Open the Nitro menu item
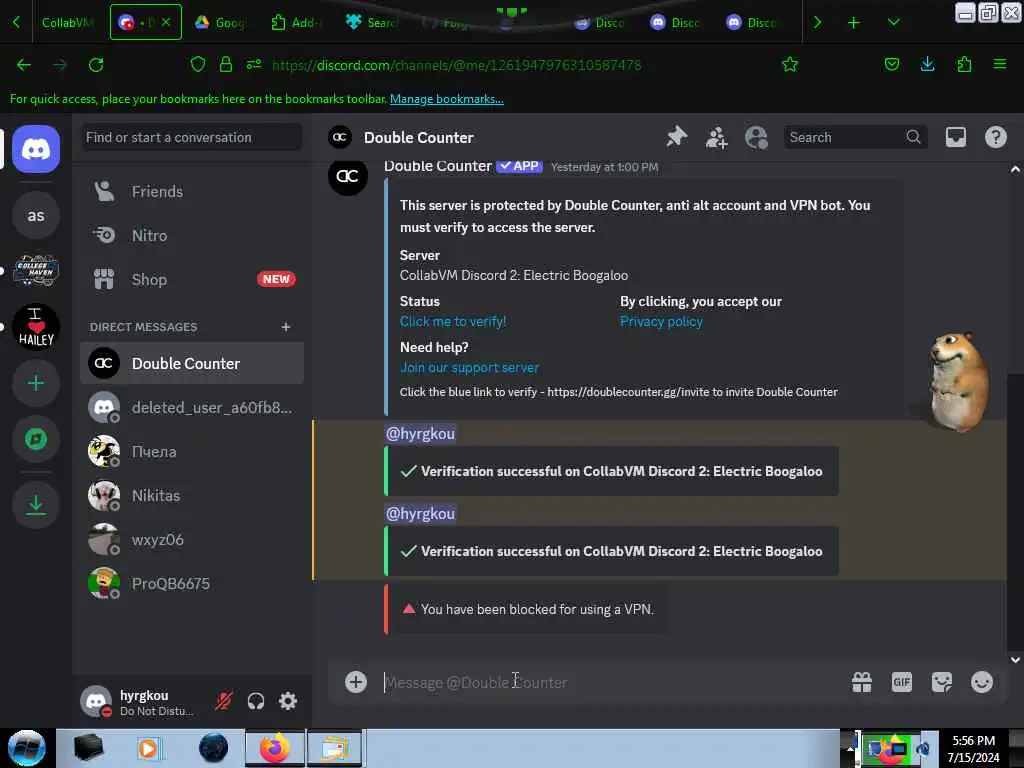Viewport: 1024px width, 768px height. [x=192, y=235]
